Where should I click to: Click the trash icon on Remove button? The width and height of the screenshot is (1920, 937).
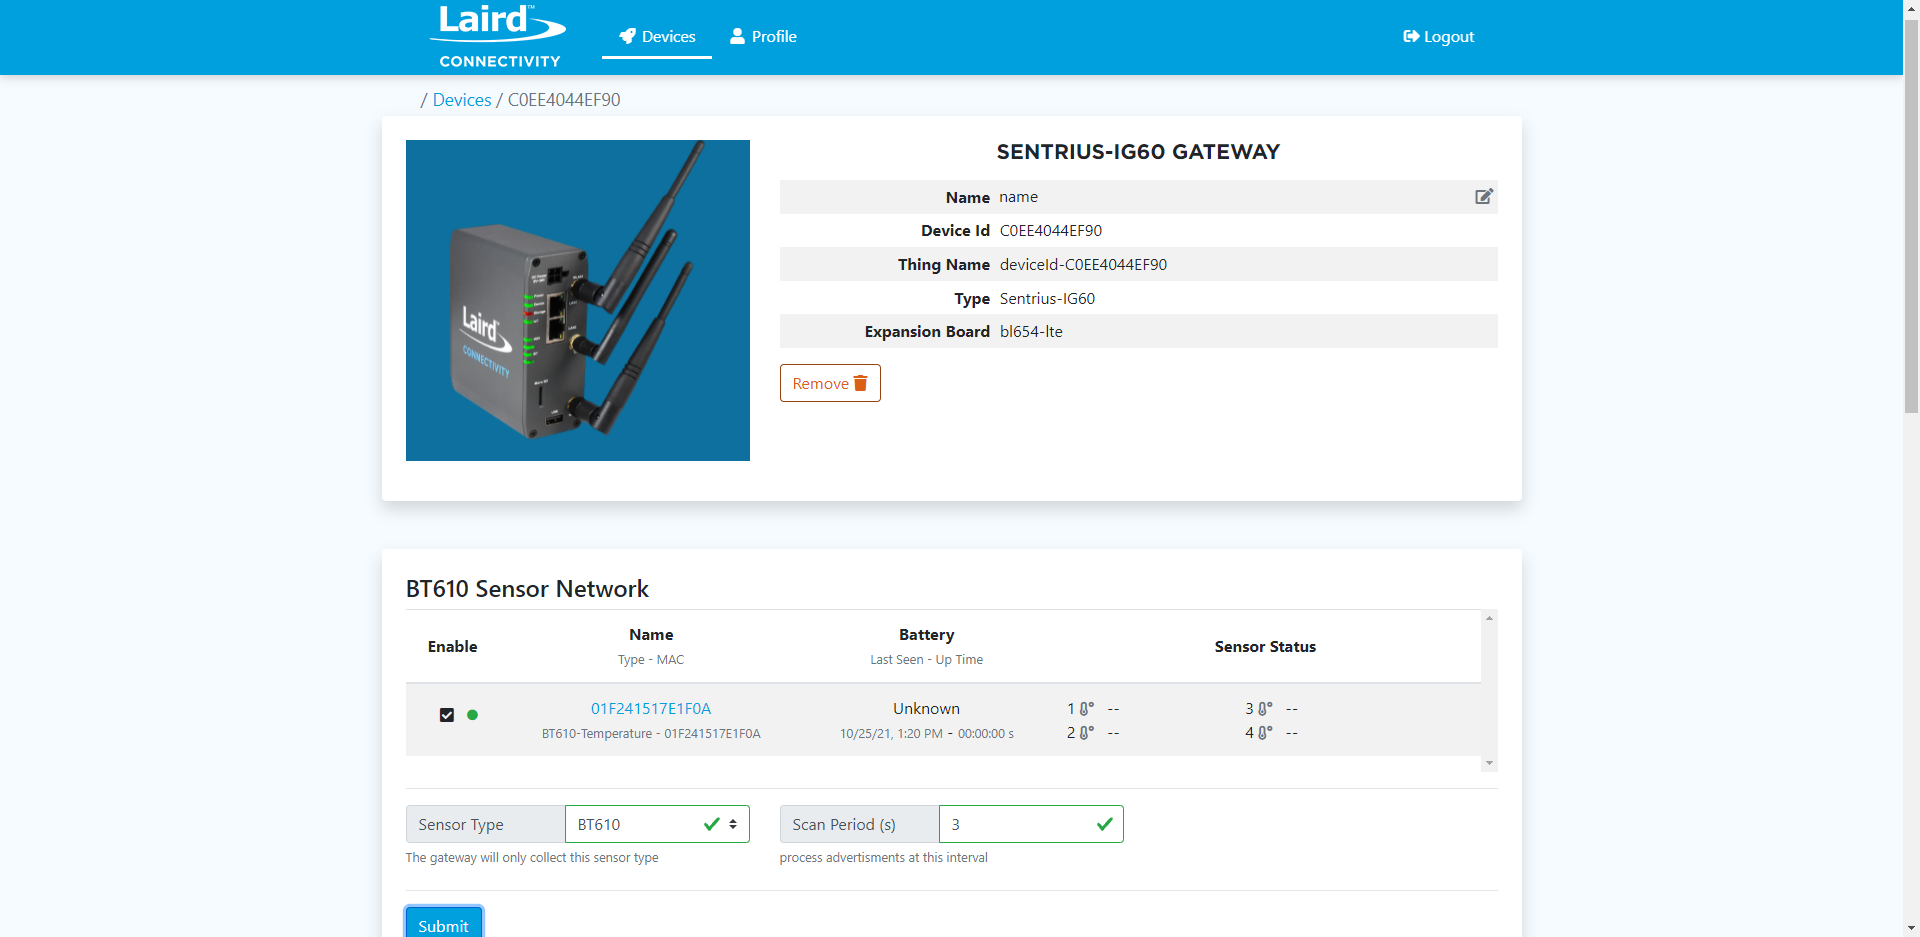[860, 383]
